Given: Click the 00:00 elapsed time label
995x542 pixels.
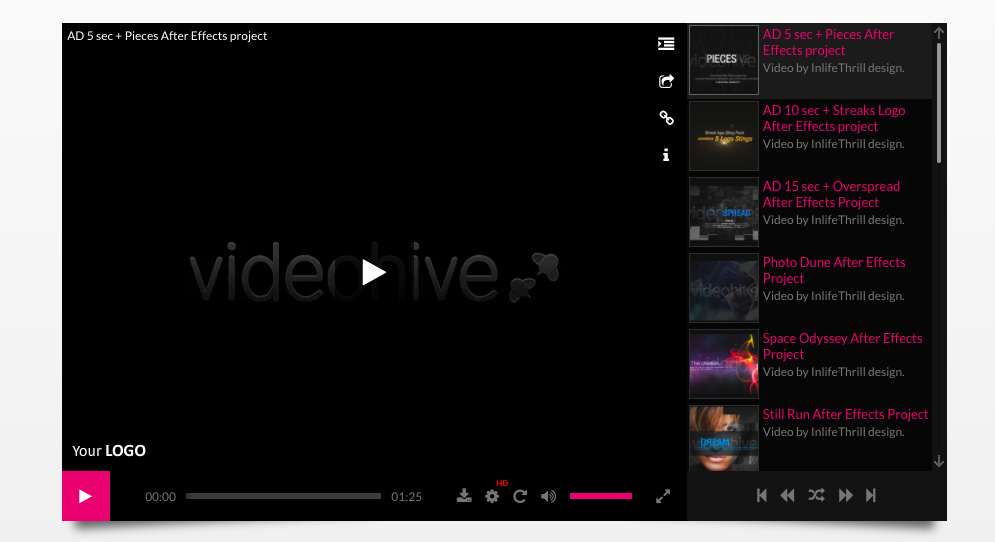Looking at the screenshot, I should [x=161, y=497].
